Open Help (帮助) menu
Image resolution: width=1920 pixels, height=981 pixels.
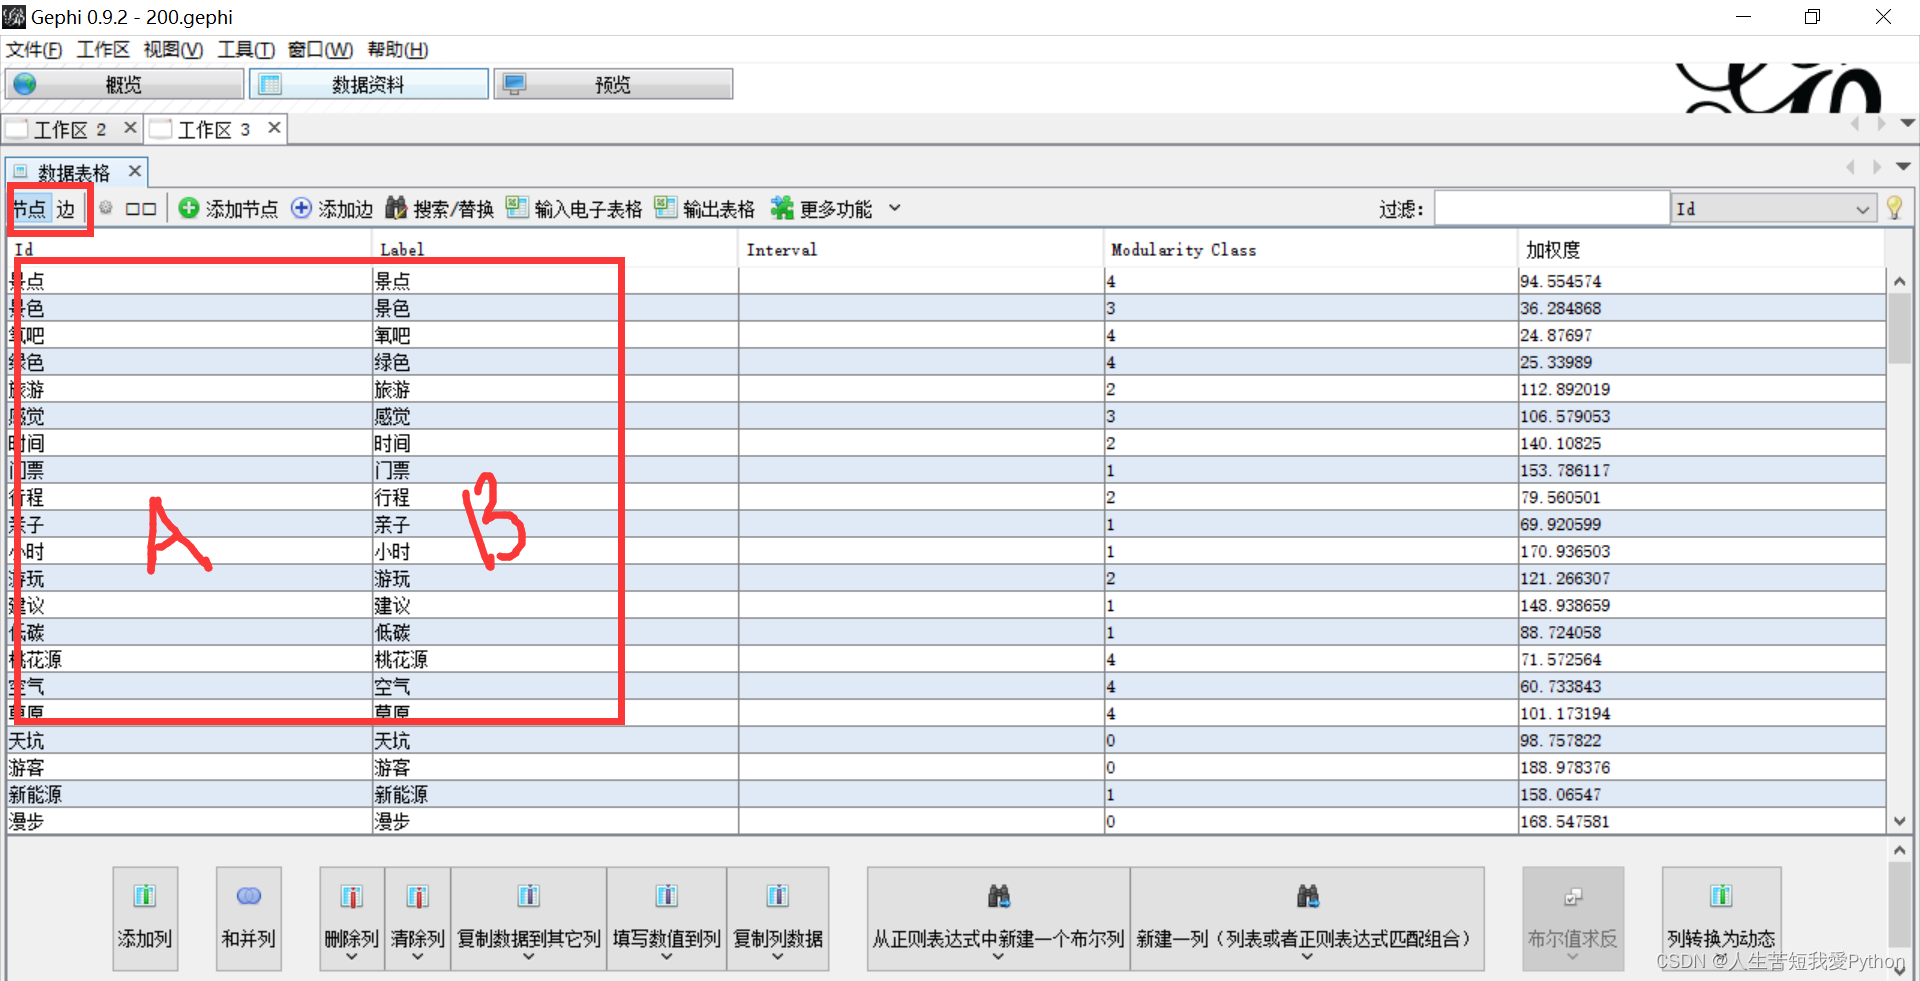tap(398, 50)
